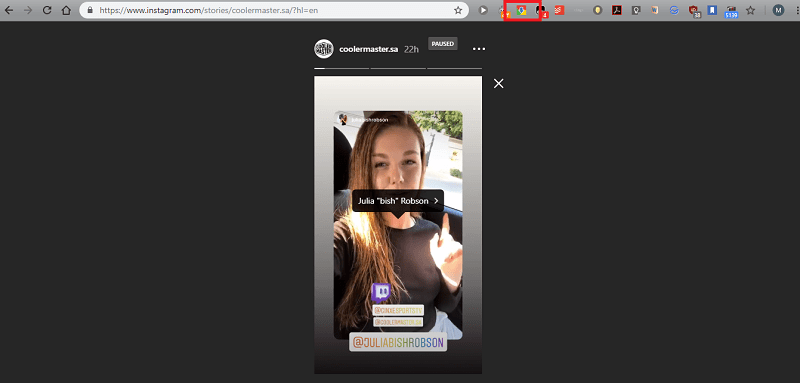Screen dimensions: 800x383
Task: Jump to second story progress segment
Action: [398, 68]
